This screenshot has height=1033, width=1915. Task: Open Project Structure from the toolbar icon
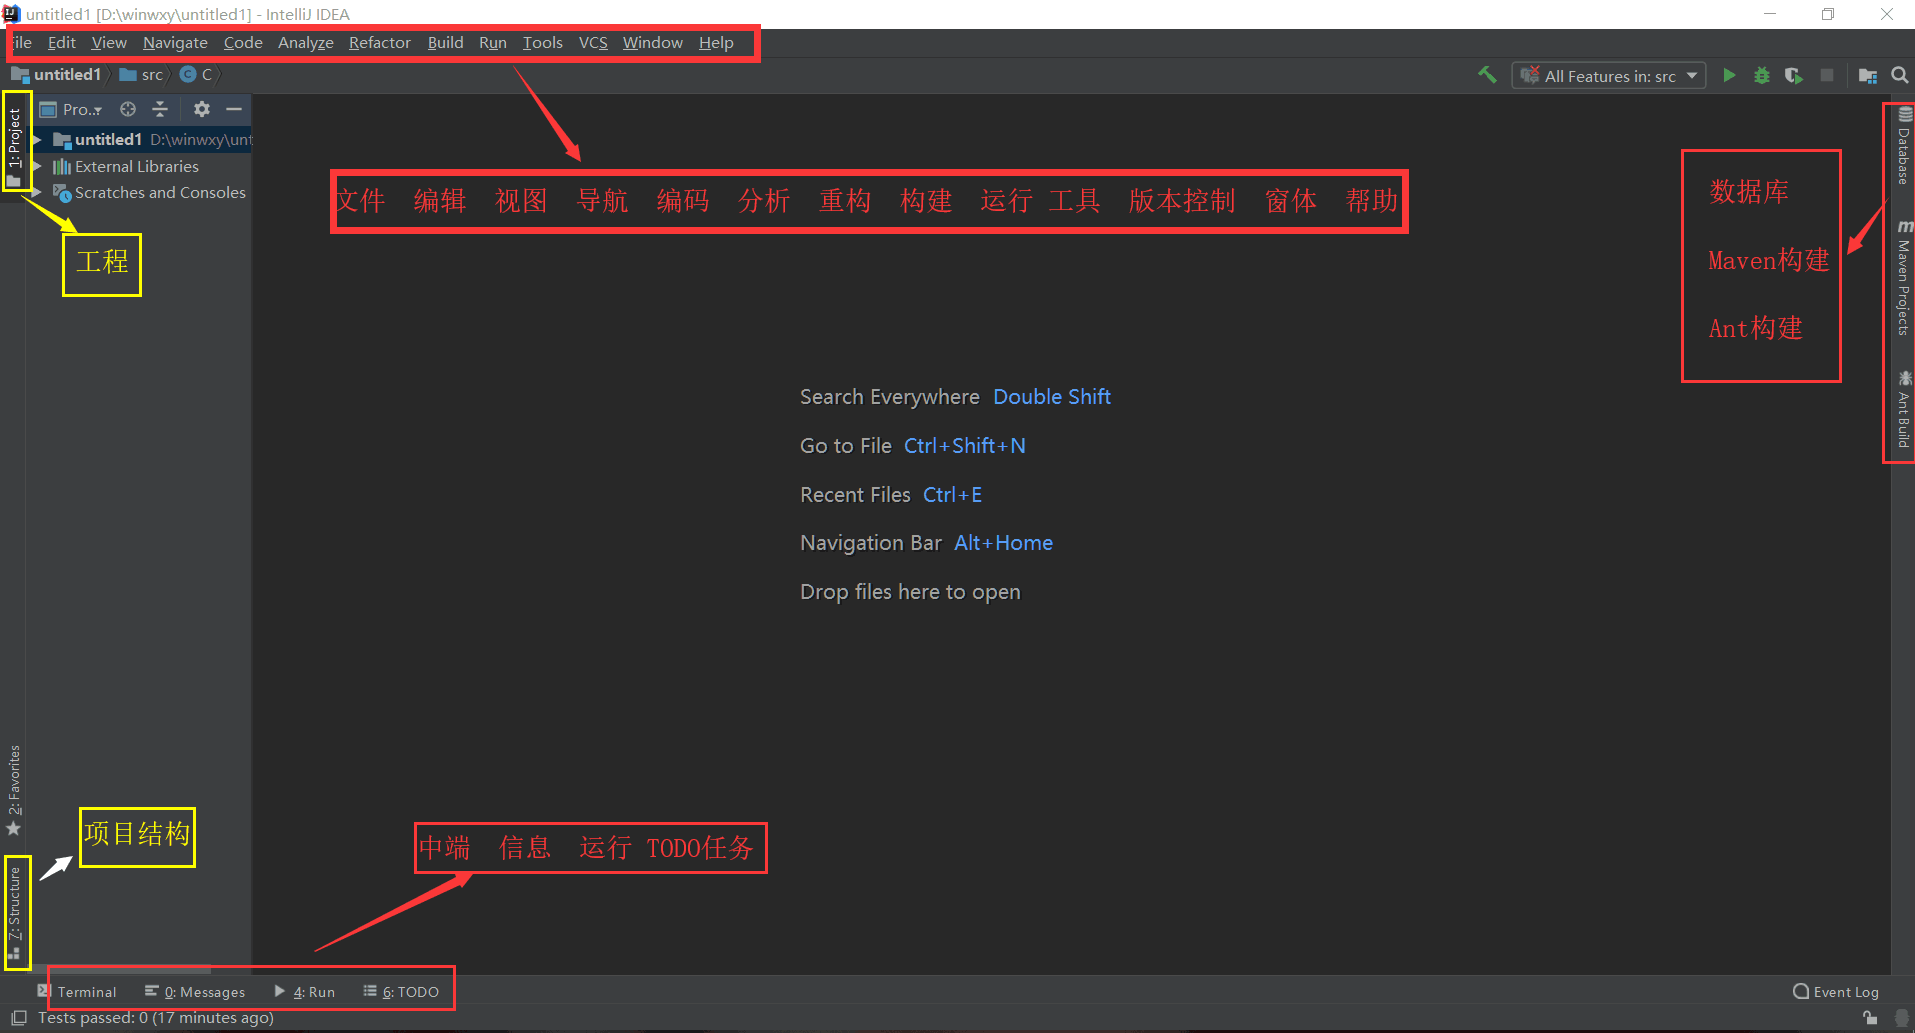[1867, 75]
